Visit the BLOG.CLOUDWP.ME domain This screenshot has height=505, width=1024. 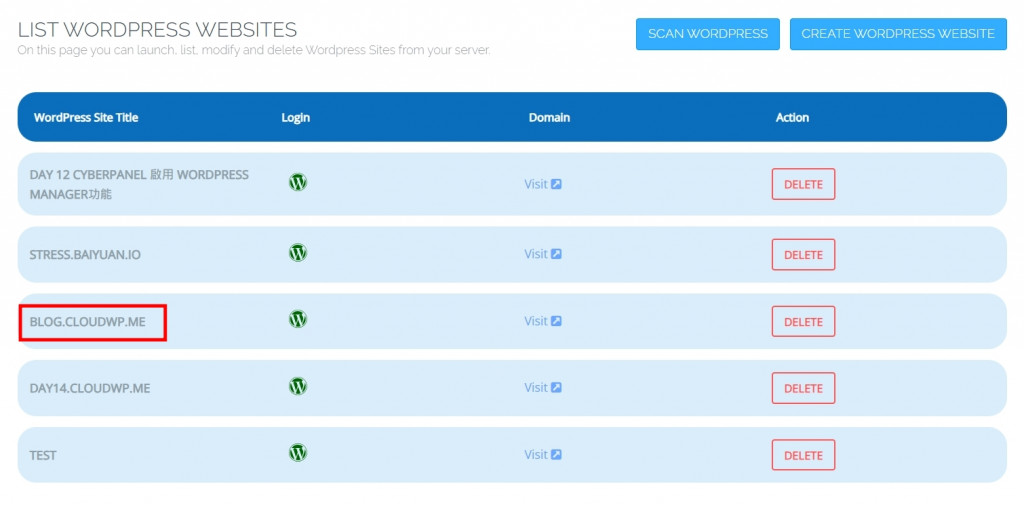pos(543,321)
